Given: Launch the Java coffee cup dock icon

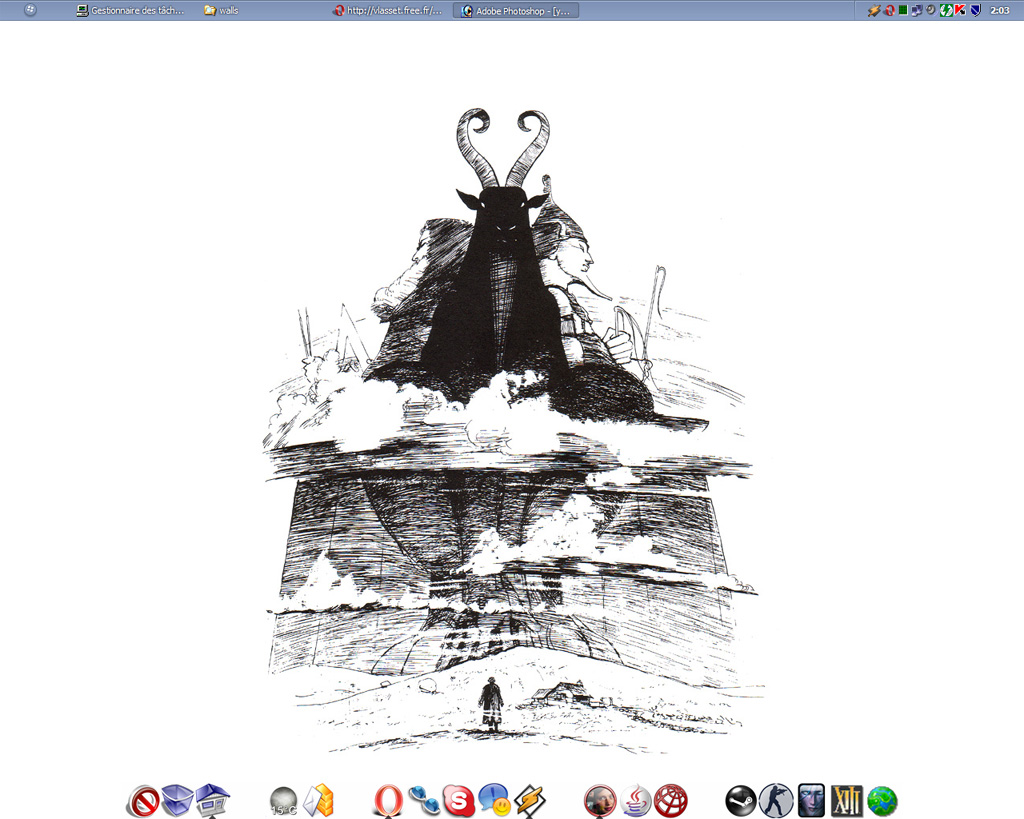Looking at the screenshot, I should pos(635,801).
